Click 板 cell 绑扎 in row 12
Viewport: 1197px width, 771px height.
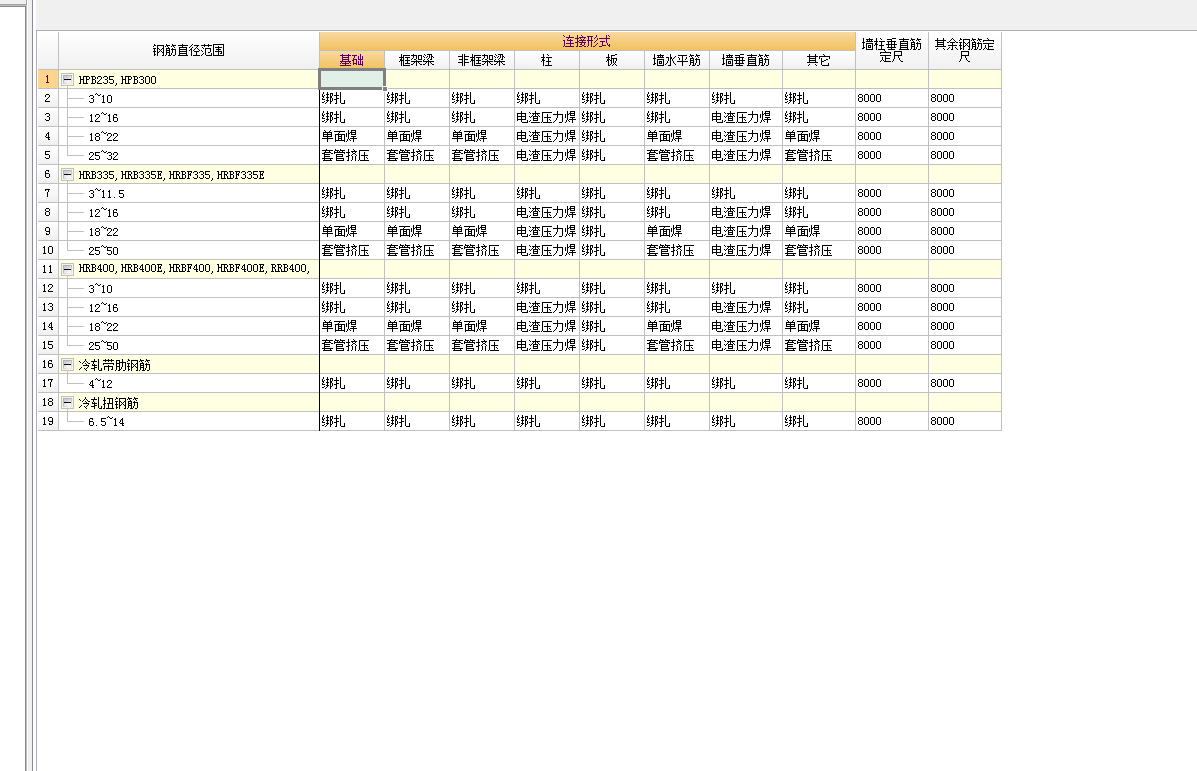pyautogui.click(x=611, y=289)
